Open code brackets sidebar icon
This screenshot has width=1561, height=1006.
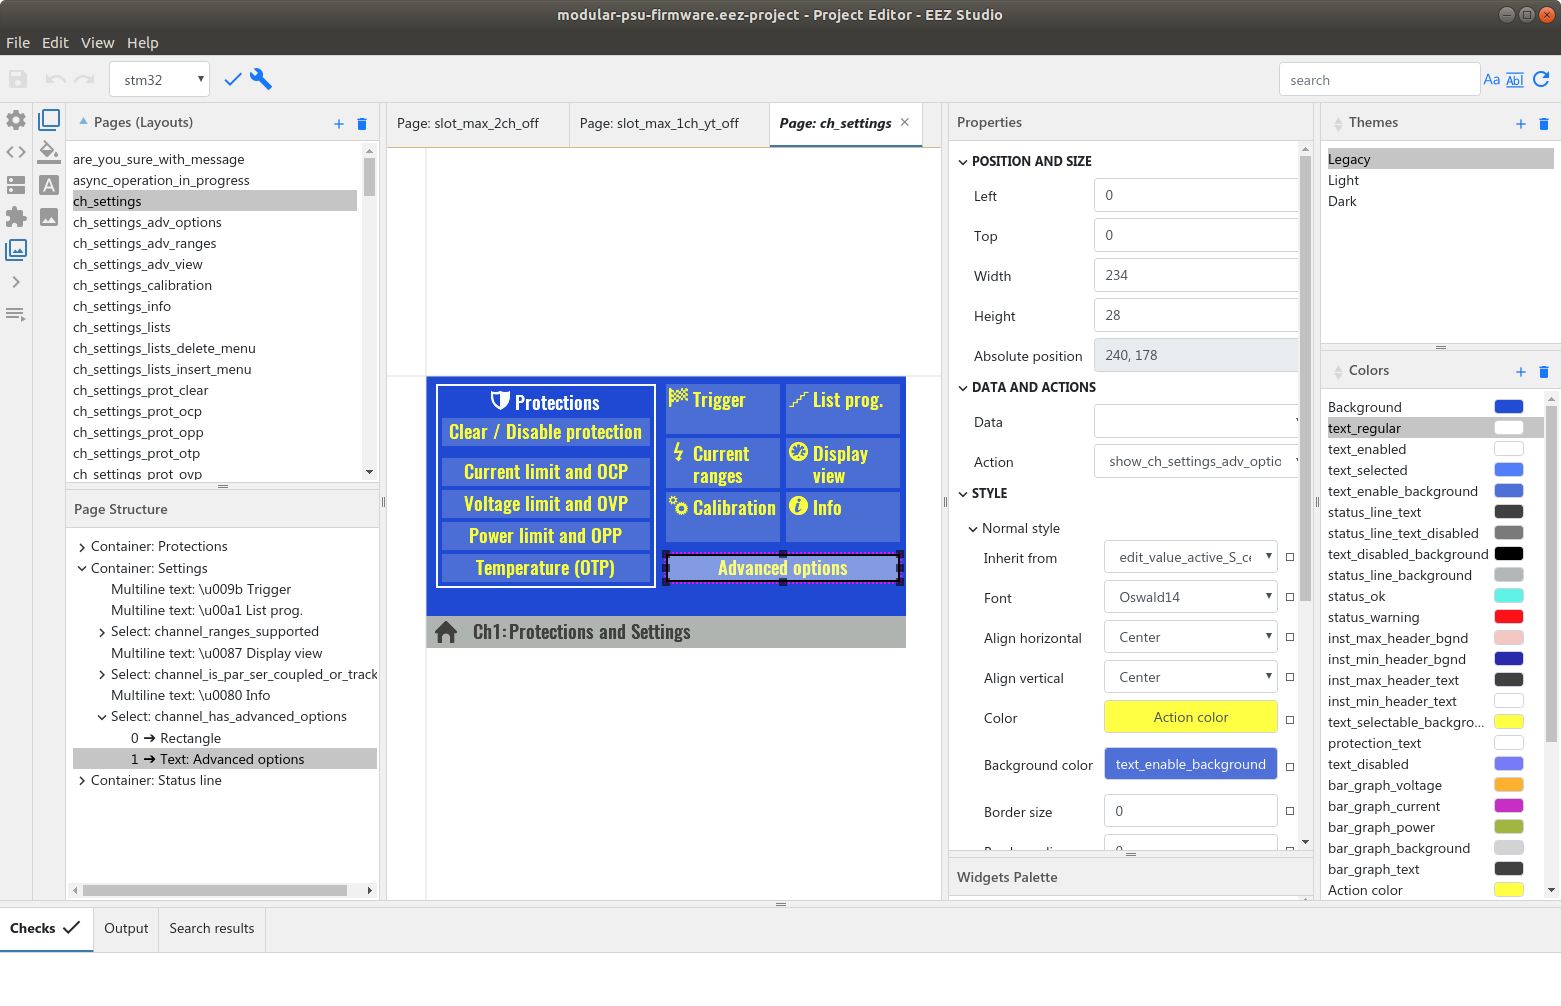pyautogui.click(x=16, y=152)
